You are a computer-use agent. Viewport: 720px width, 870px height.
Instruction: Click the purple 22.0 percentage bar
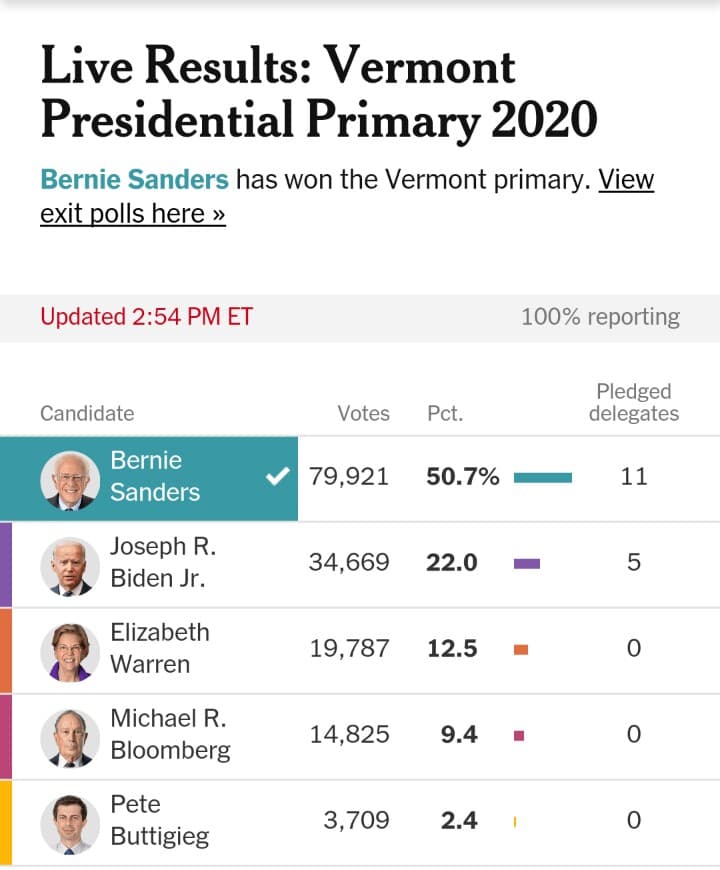pos(527,564)
